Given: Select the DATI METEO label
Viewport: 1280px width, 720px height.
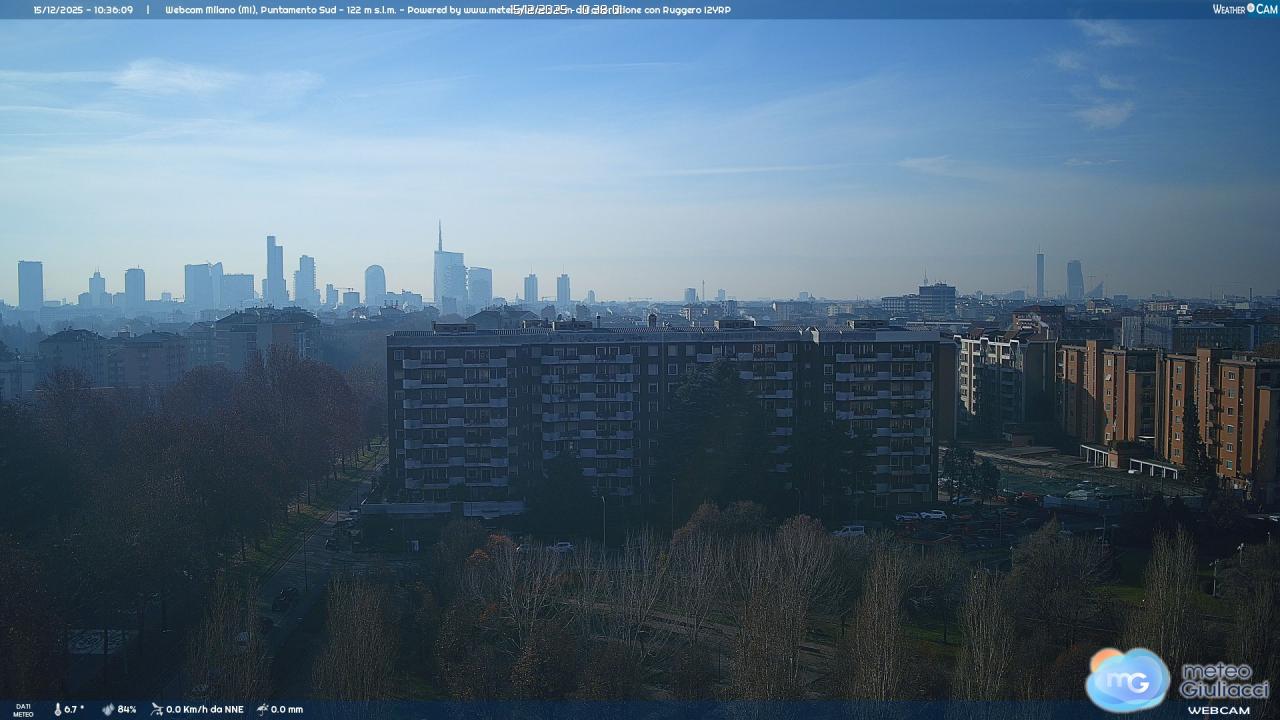Looking at the screenshot, I should click(x=23, y=709).
